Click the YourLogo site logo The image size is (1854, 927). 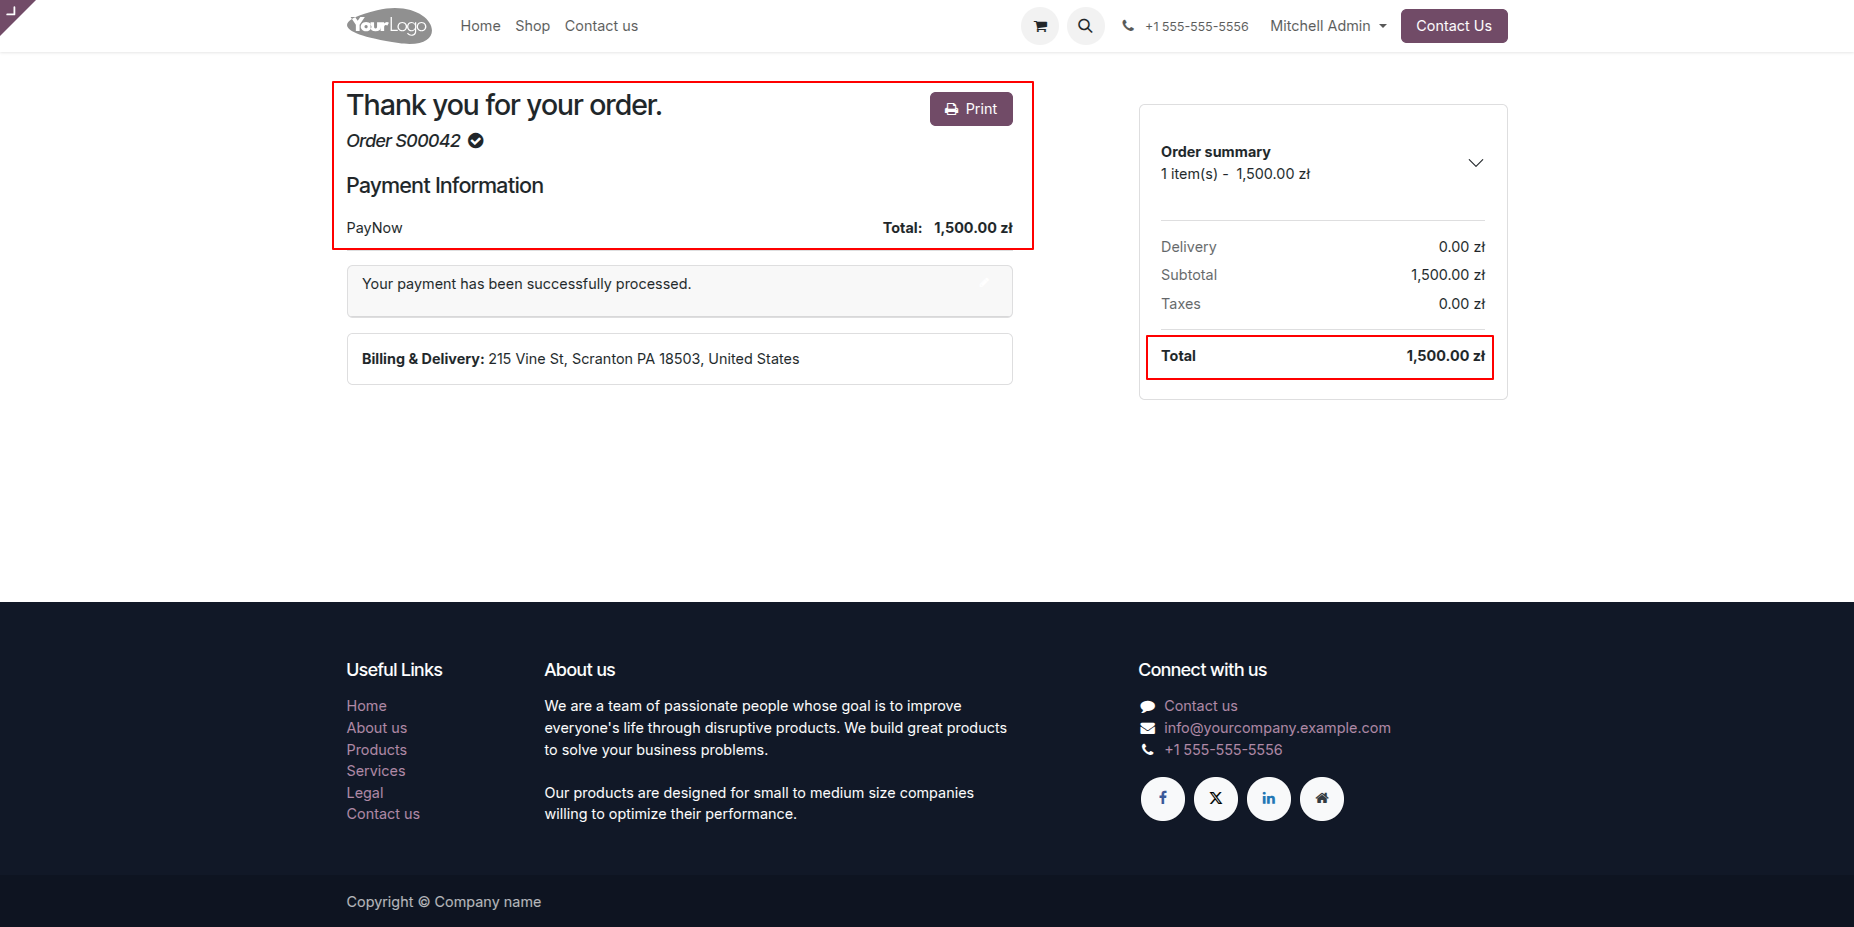(389, 26)
